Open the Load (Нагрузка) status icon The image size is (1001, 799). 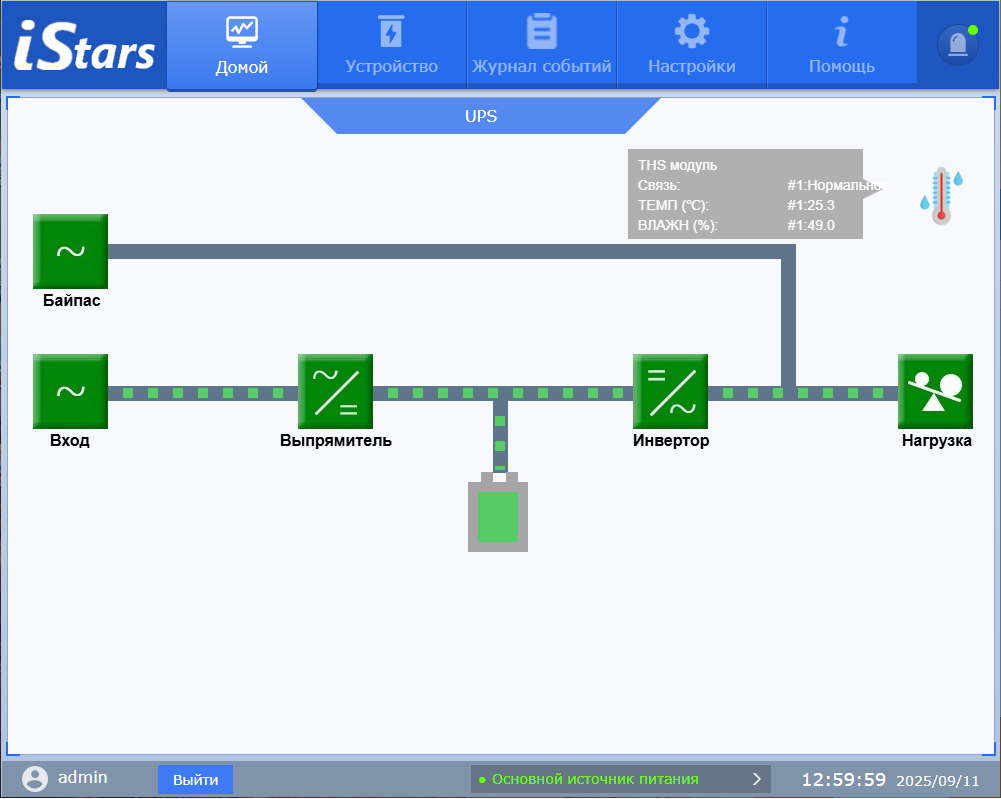(x=935, y=391)
